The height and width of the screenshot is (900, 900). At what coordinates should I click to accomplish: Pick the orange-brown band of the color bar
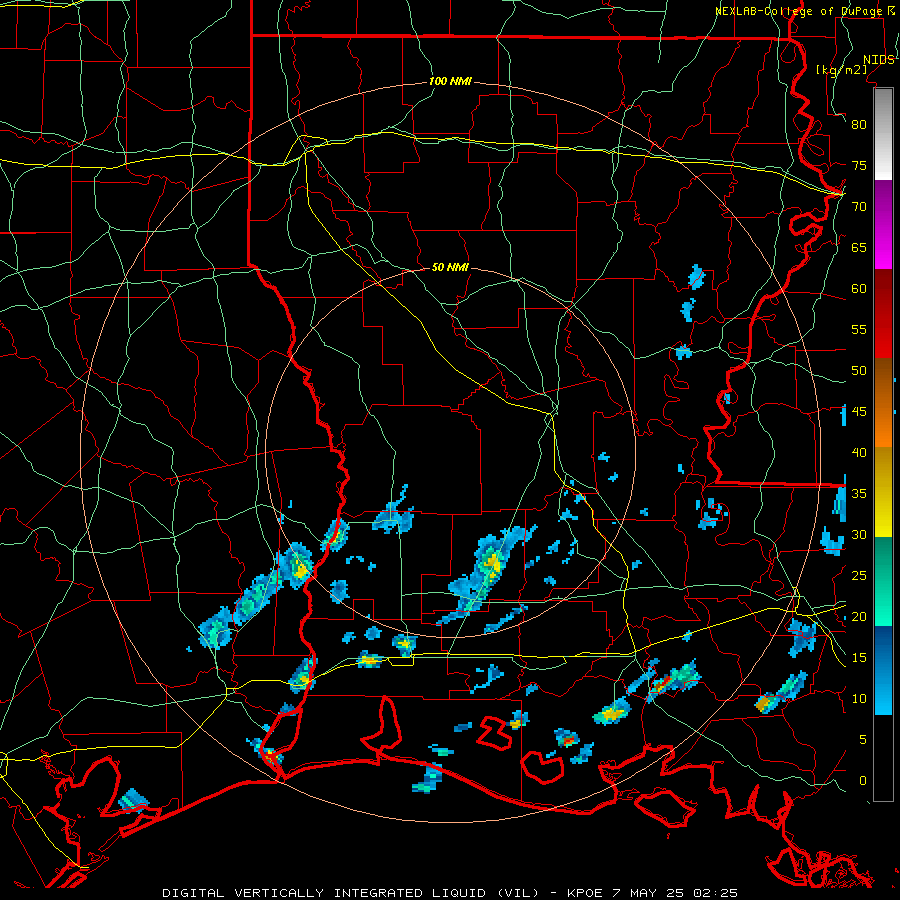(x=883, y=403)
